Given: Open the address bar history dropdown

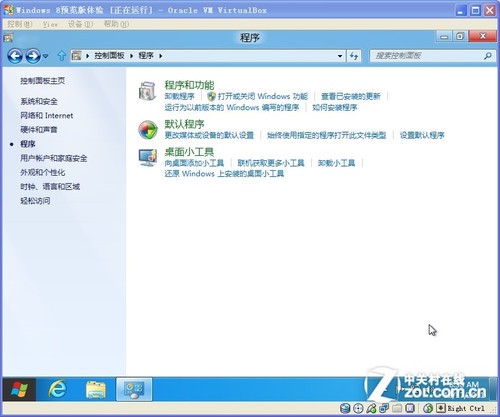Looking at the screenshot, I should 340,56.
